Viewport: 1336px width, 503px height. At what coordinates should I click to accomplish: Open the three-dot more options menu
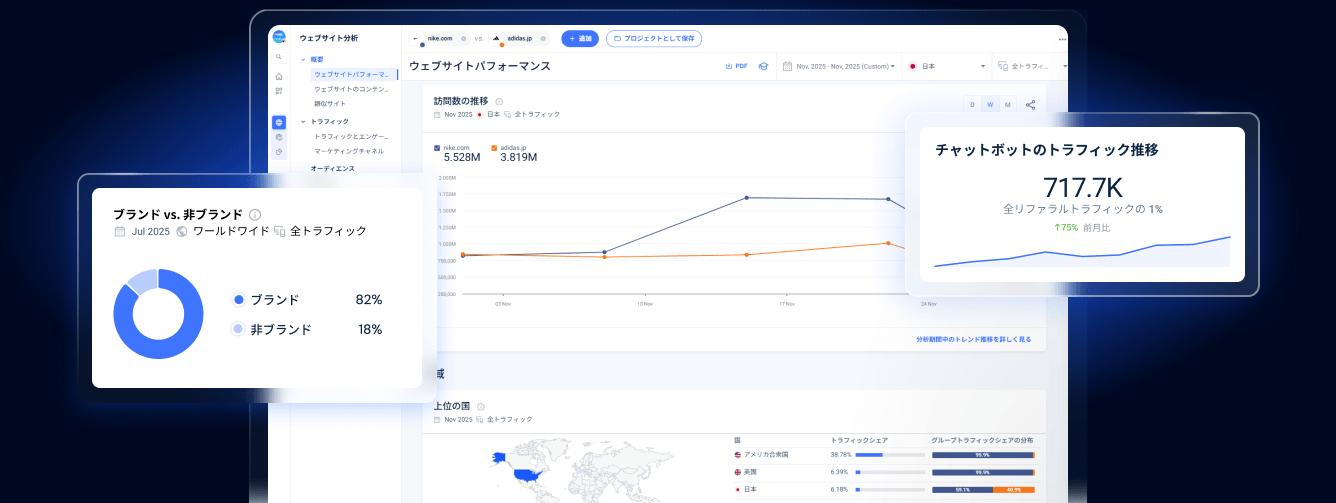pyautogui.click(x=1062, y=39)
